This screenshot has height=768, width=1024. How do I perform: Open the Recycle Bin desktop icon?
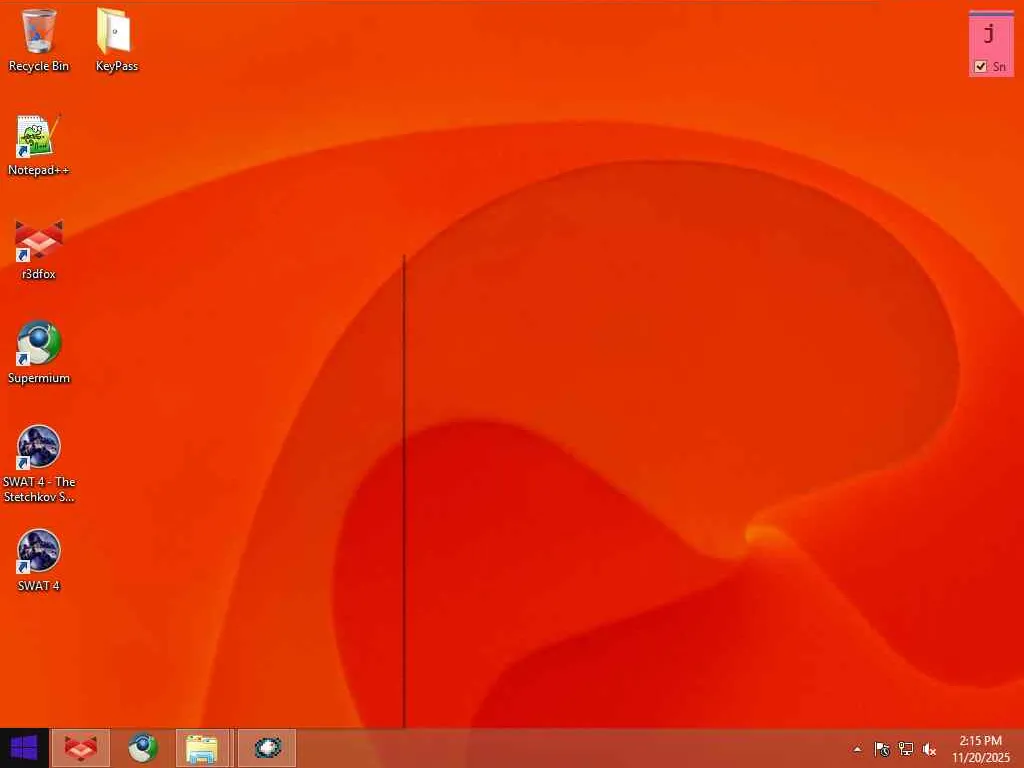39,39
